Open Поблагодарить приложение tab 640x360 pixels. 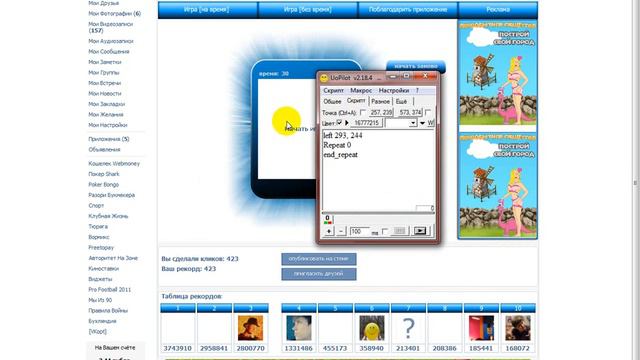(408, 9)
